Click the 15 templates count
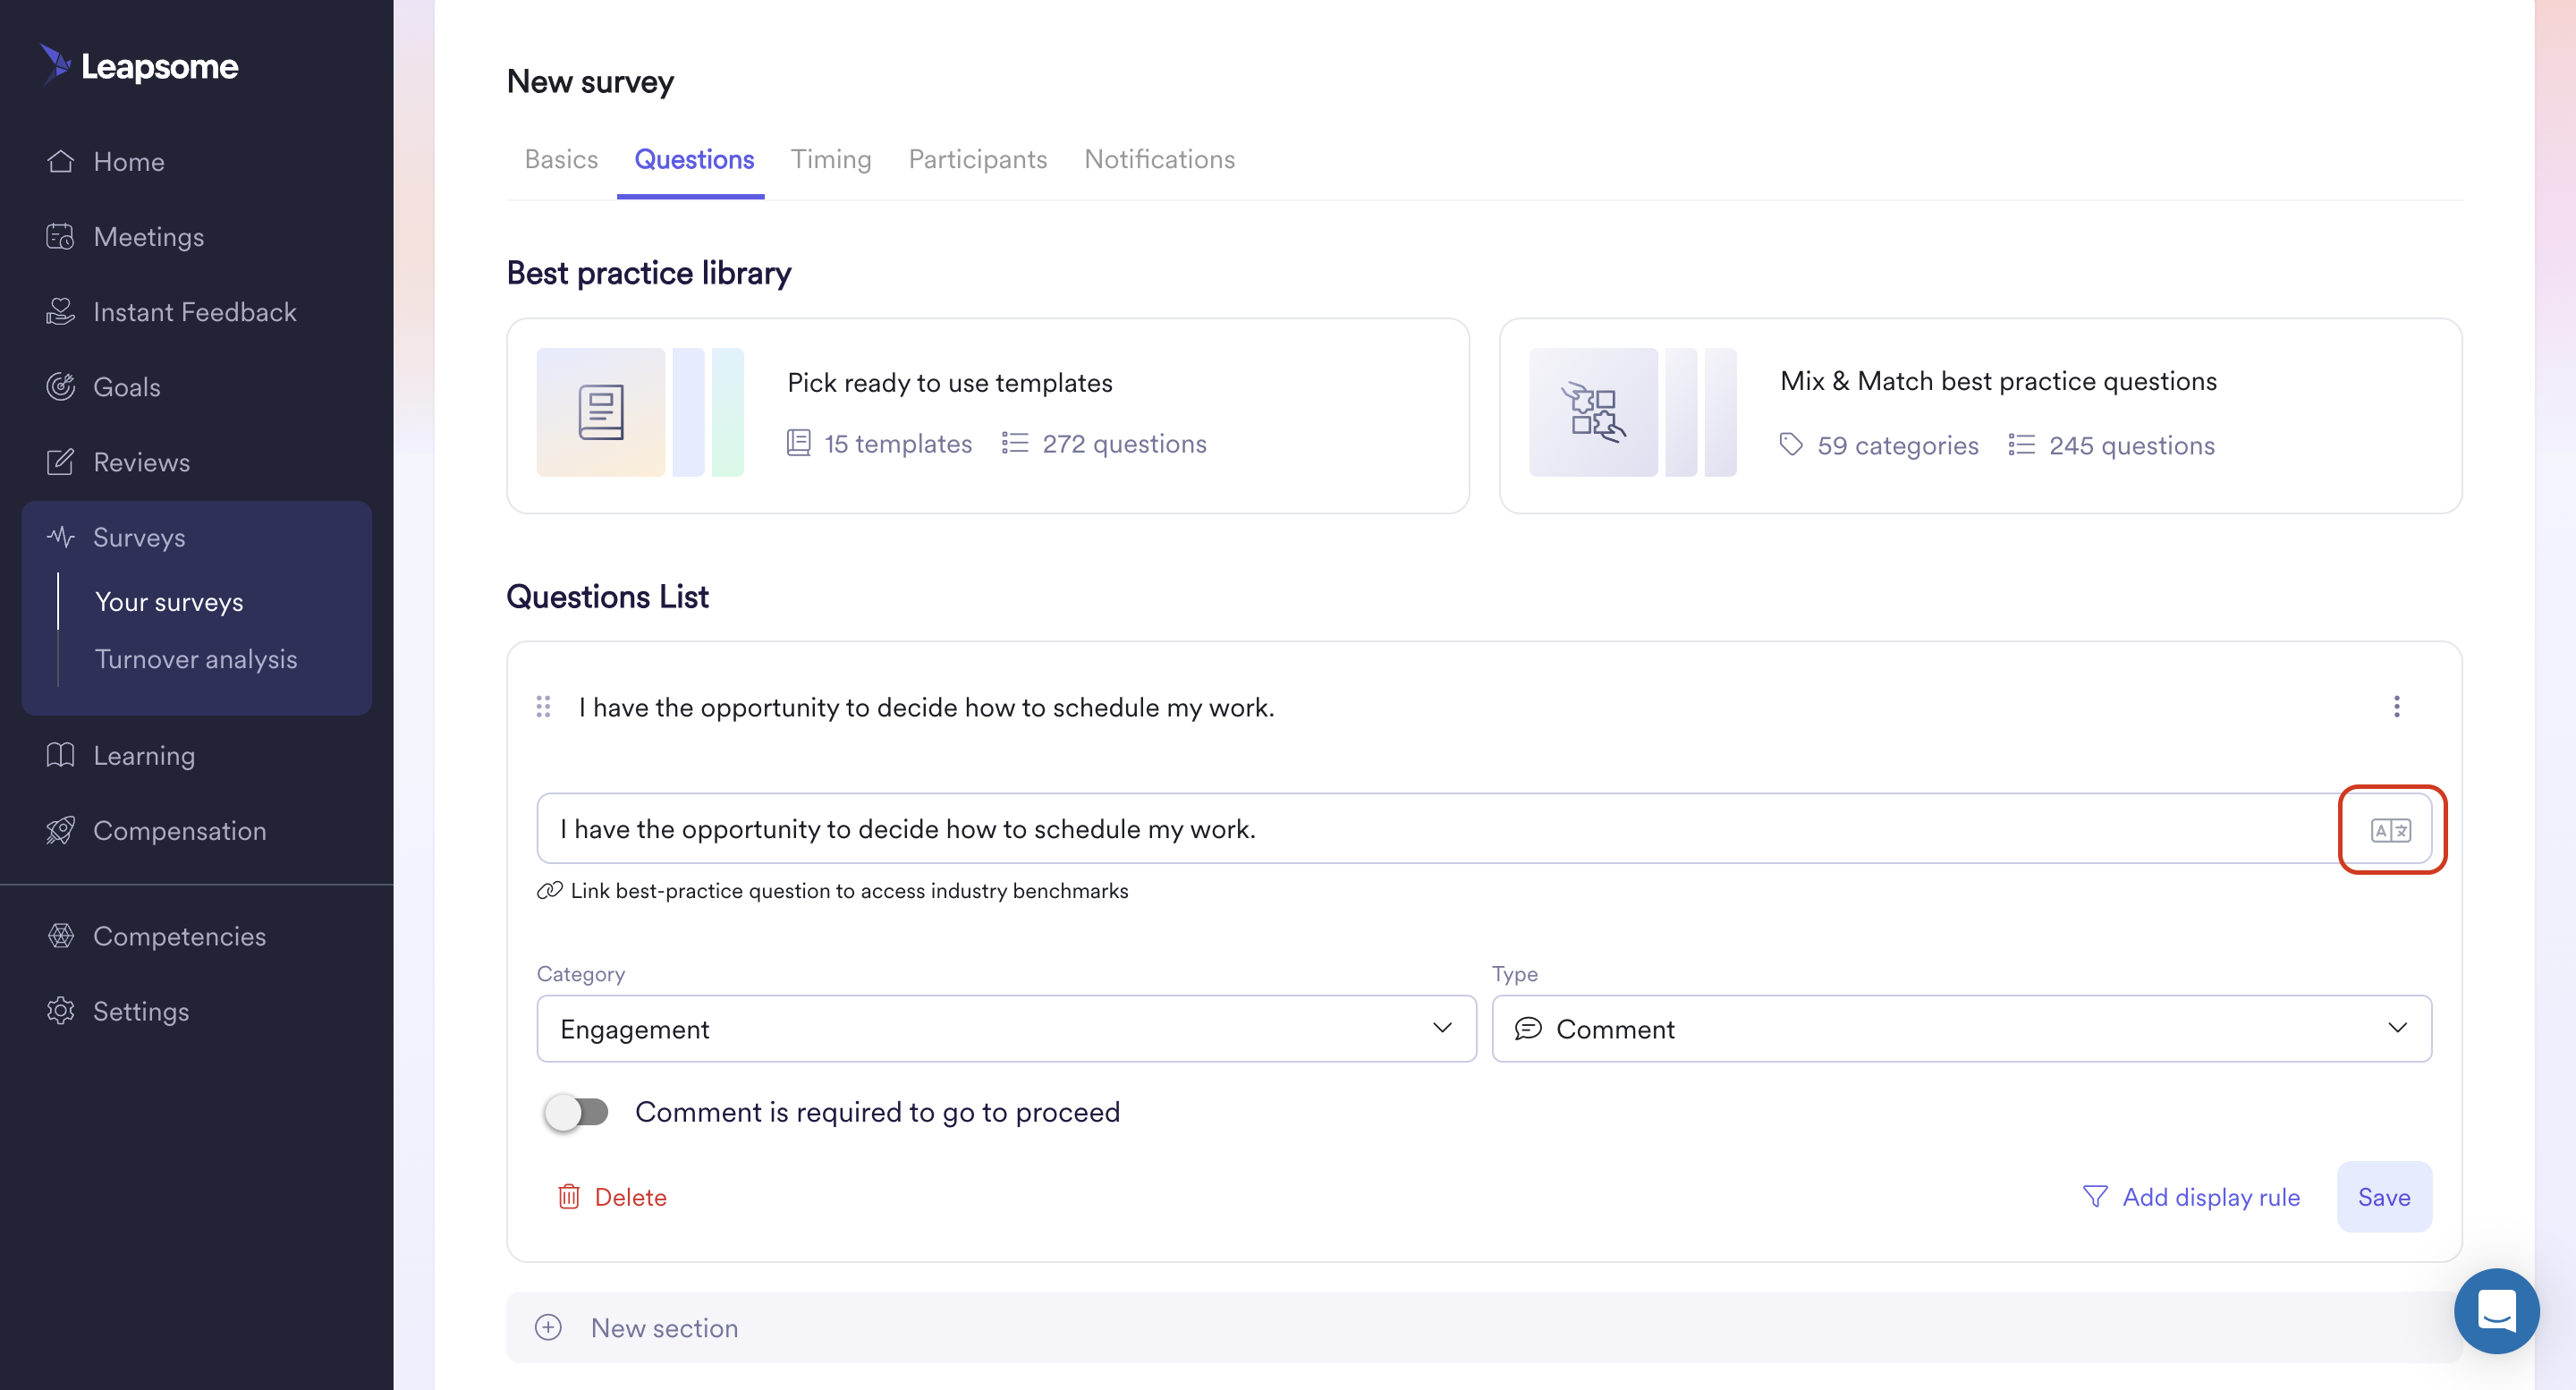 879,443
